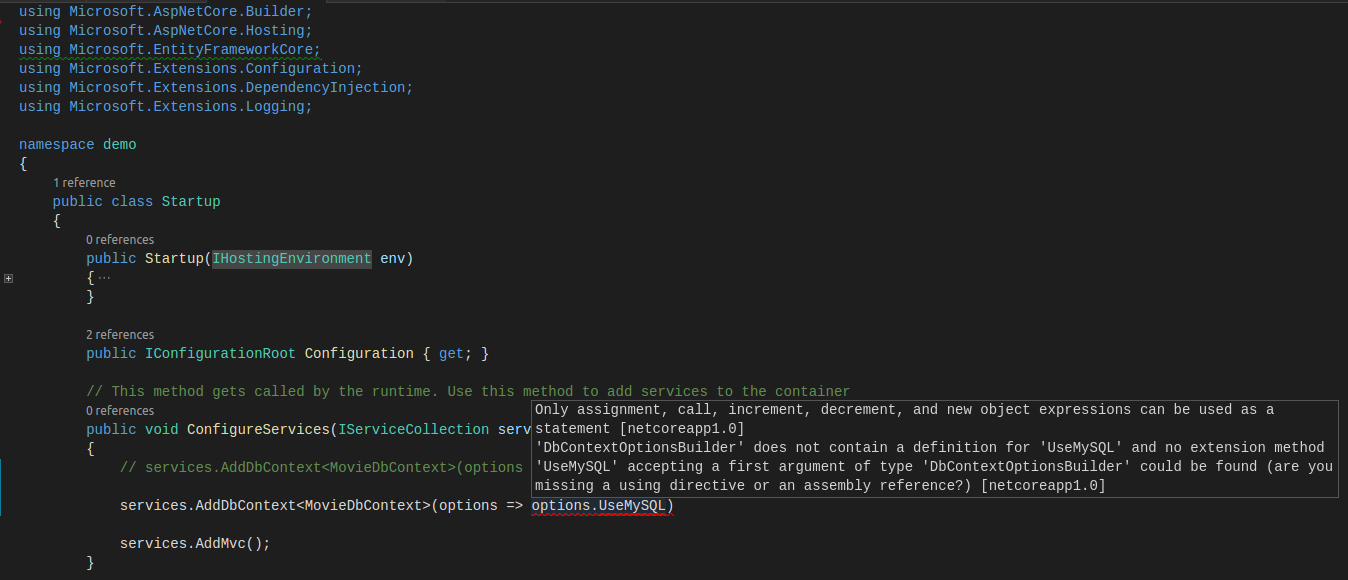This screenshot has height=580, width=1348.
Task: Click the using Microsoft.AspNetCore.Builder line
Action: (166, 11)
